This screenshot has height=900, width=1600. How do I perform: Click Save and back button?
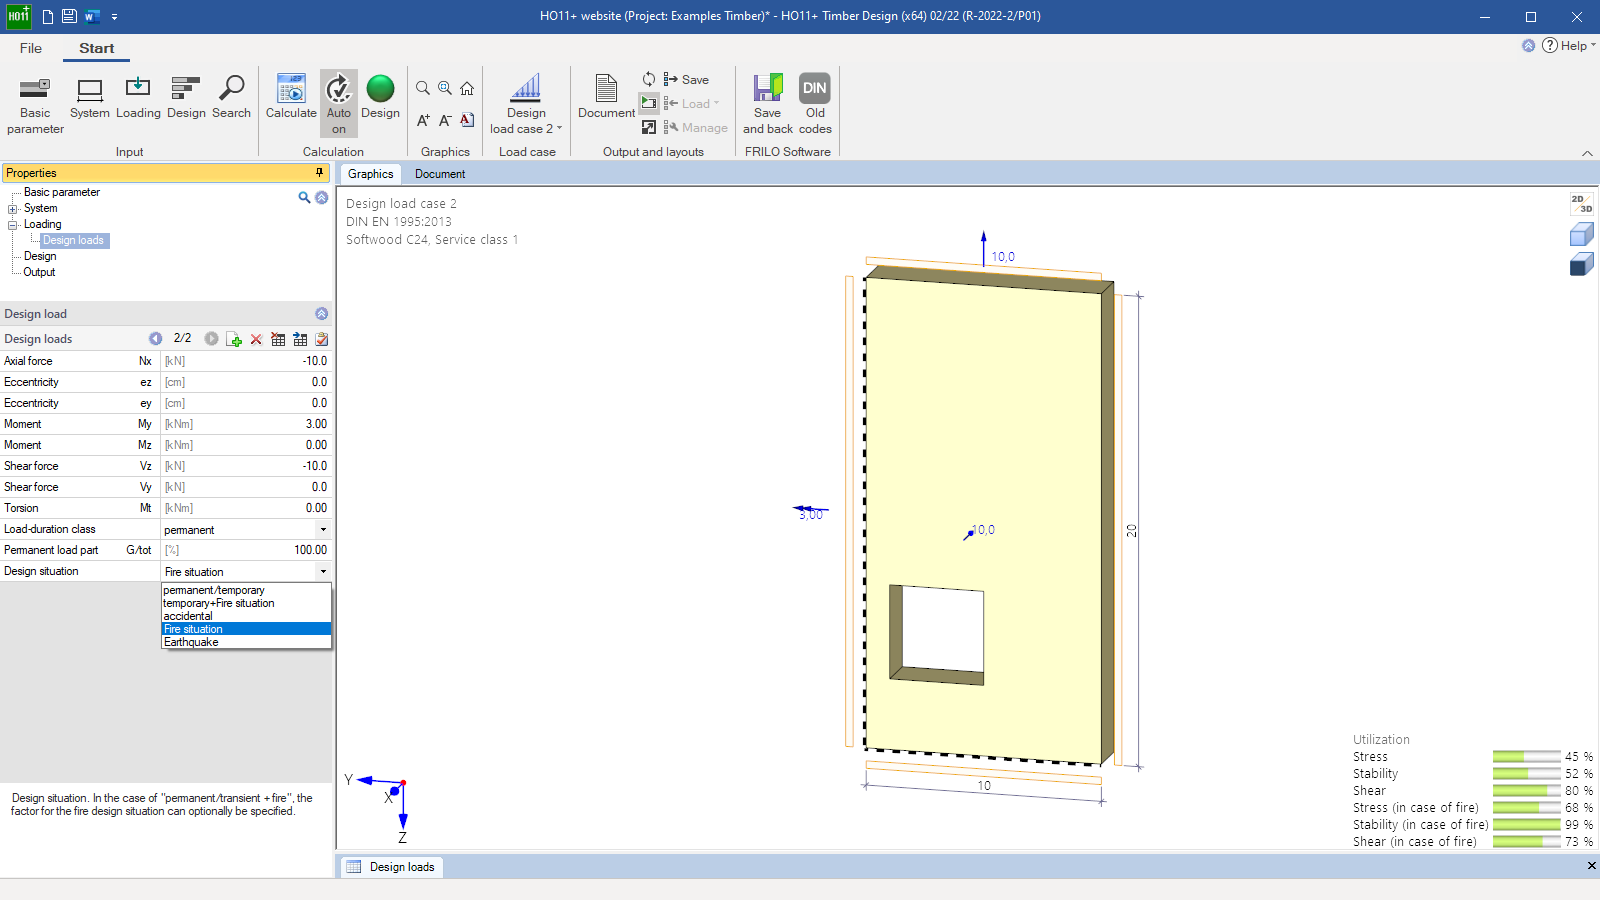[768, 104]
